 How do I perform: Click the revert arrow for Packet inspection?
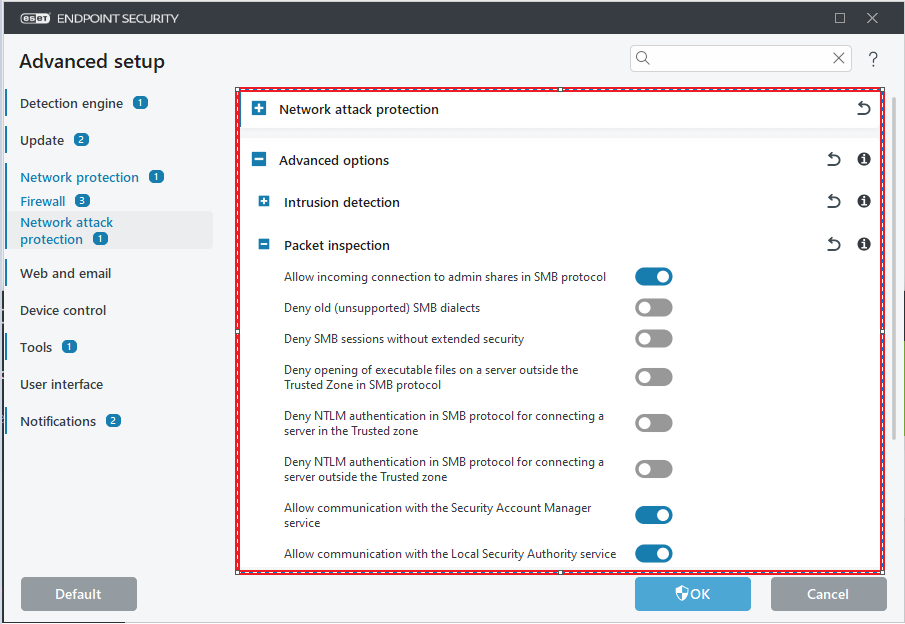coord(833,245)
